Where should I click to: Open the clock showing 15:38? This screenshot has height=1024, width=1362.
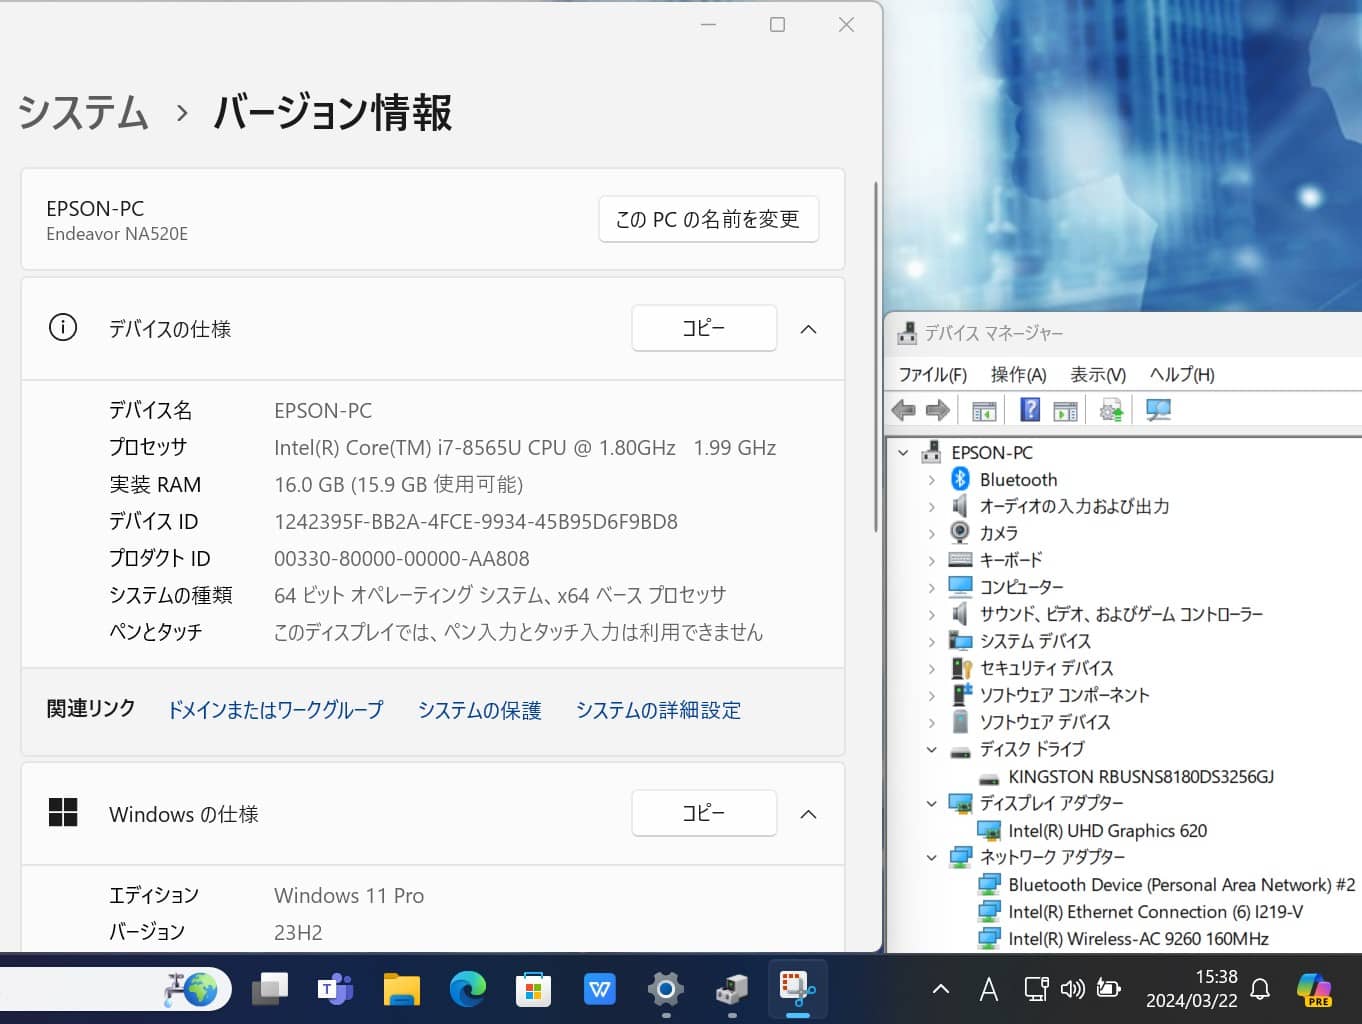1192,989
